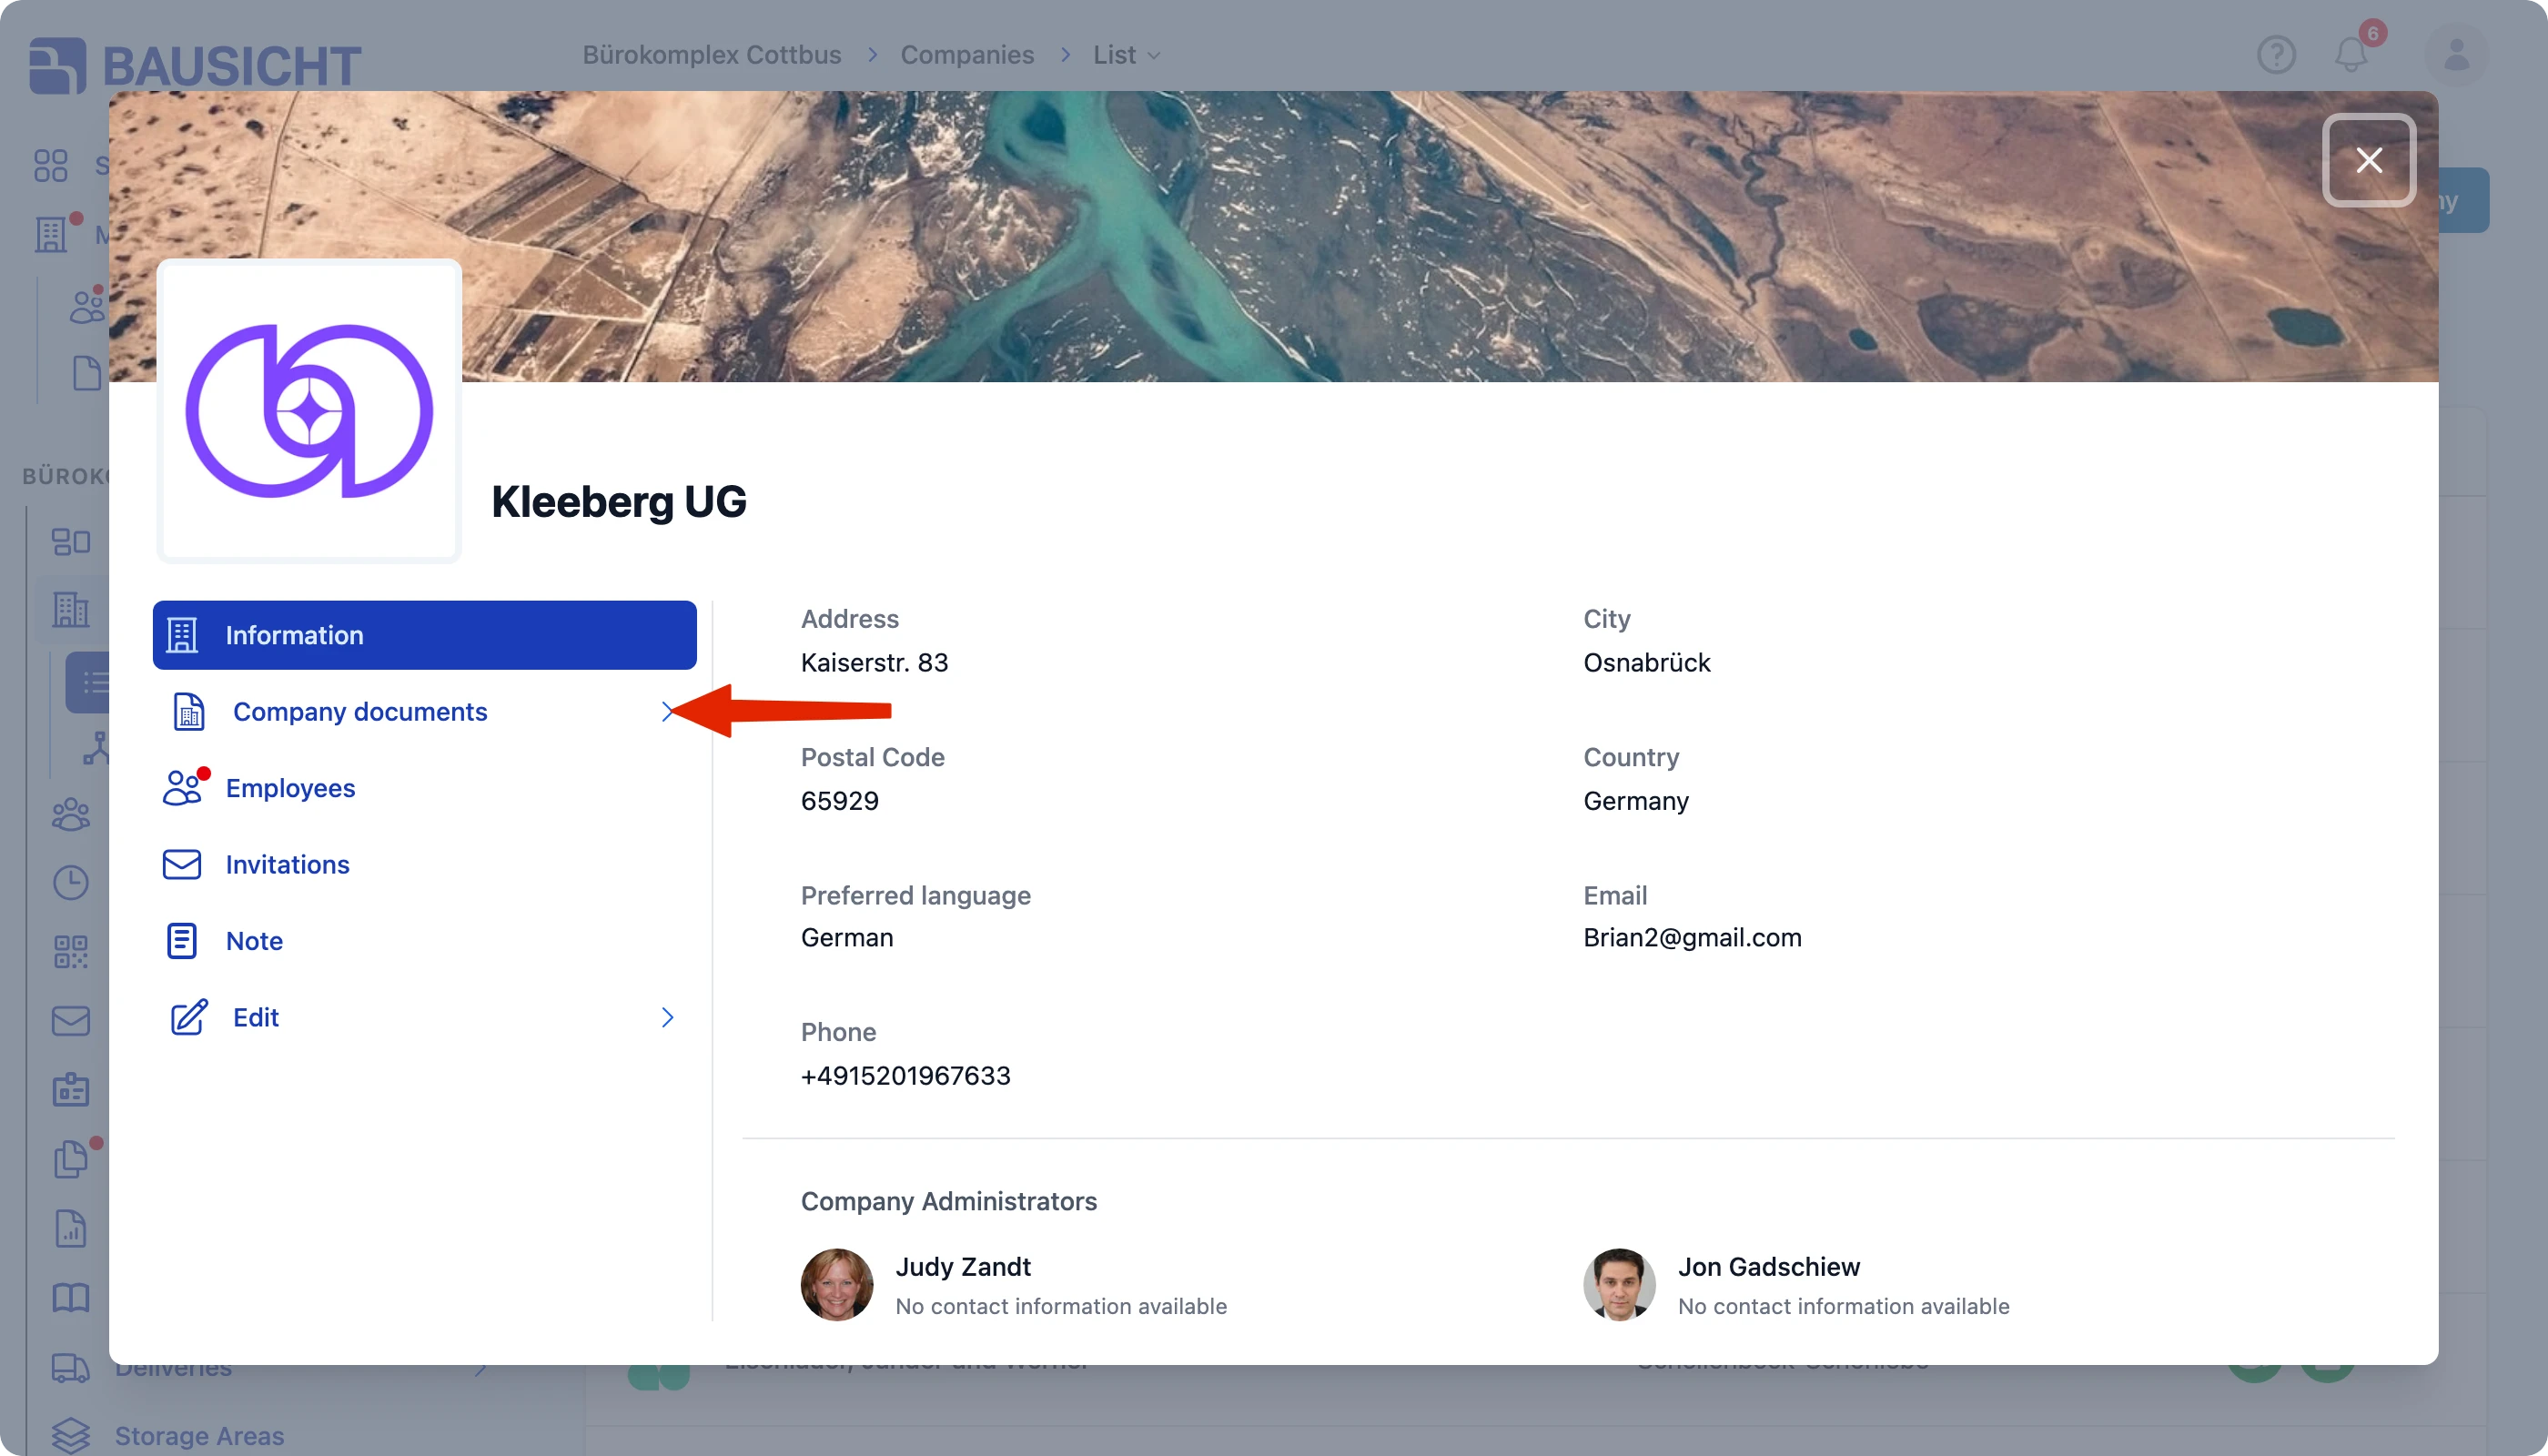Open the Invitations section
Viewport: 2548px width, 1456px height.
coord(424,865)
